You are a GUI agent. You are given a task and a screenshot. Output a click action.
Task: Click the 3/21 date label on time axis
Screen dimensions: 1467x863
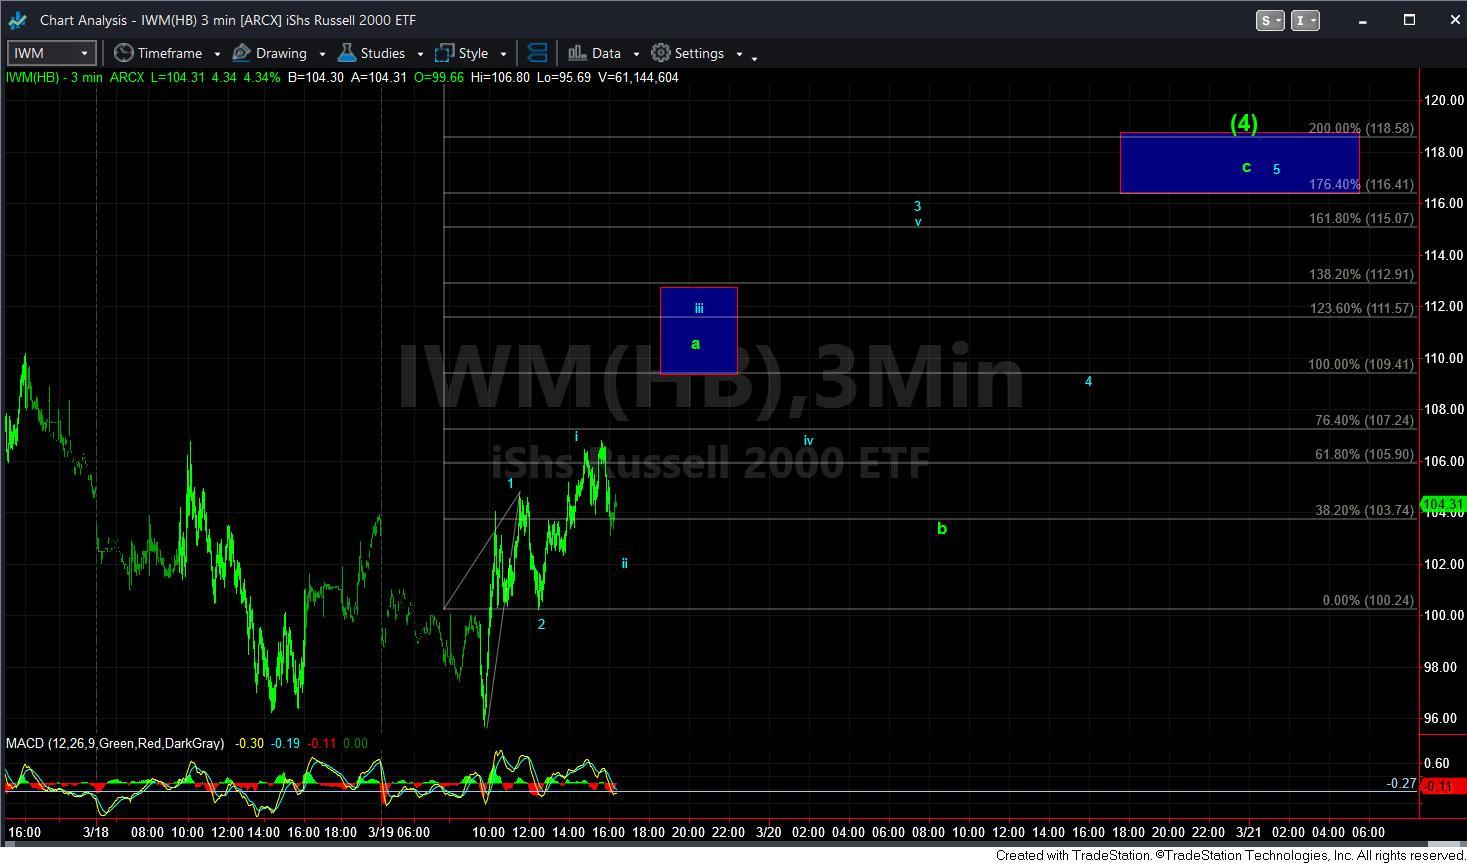tap(1249, 832)
